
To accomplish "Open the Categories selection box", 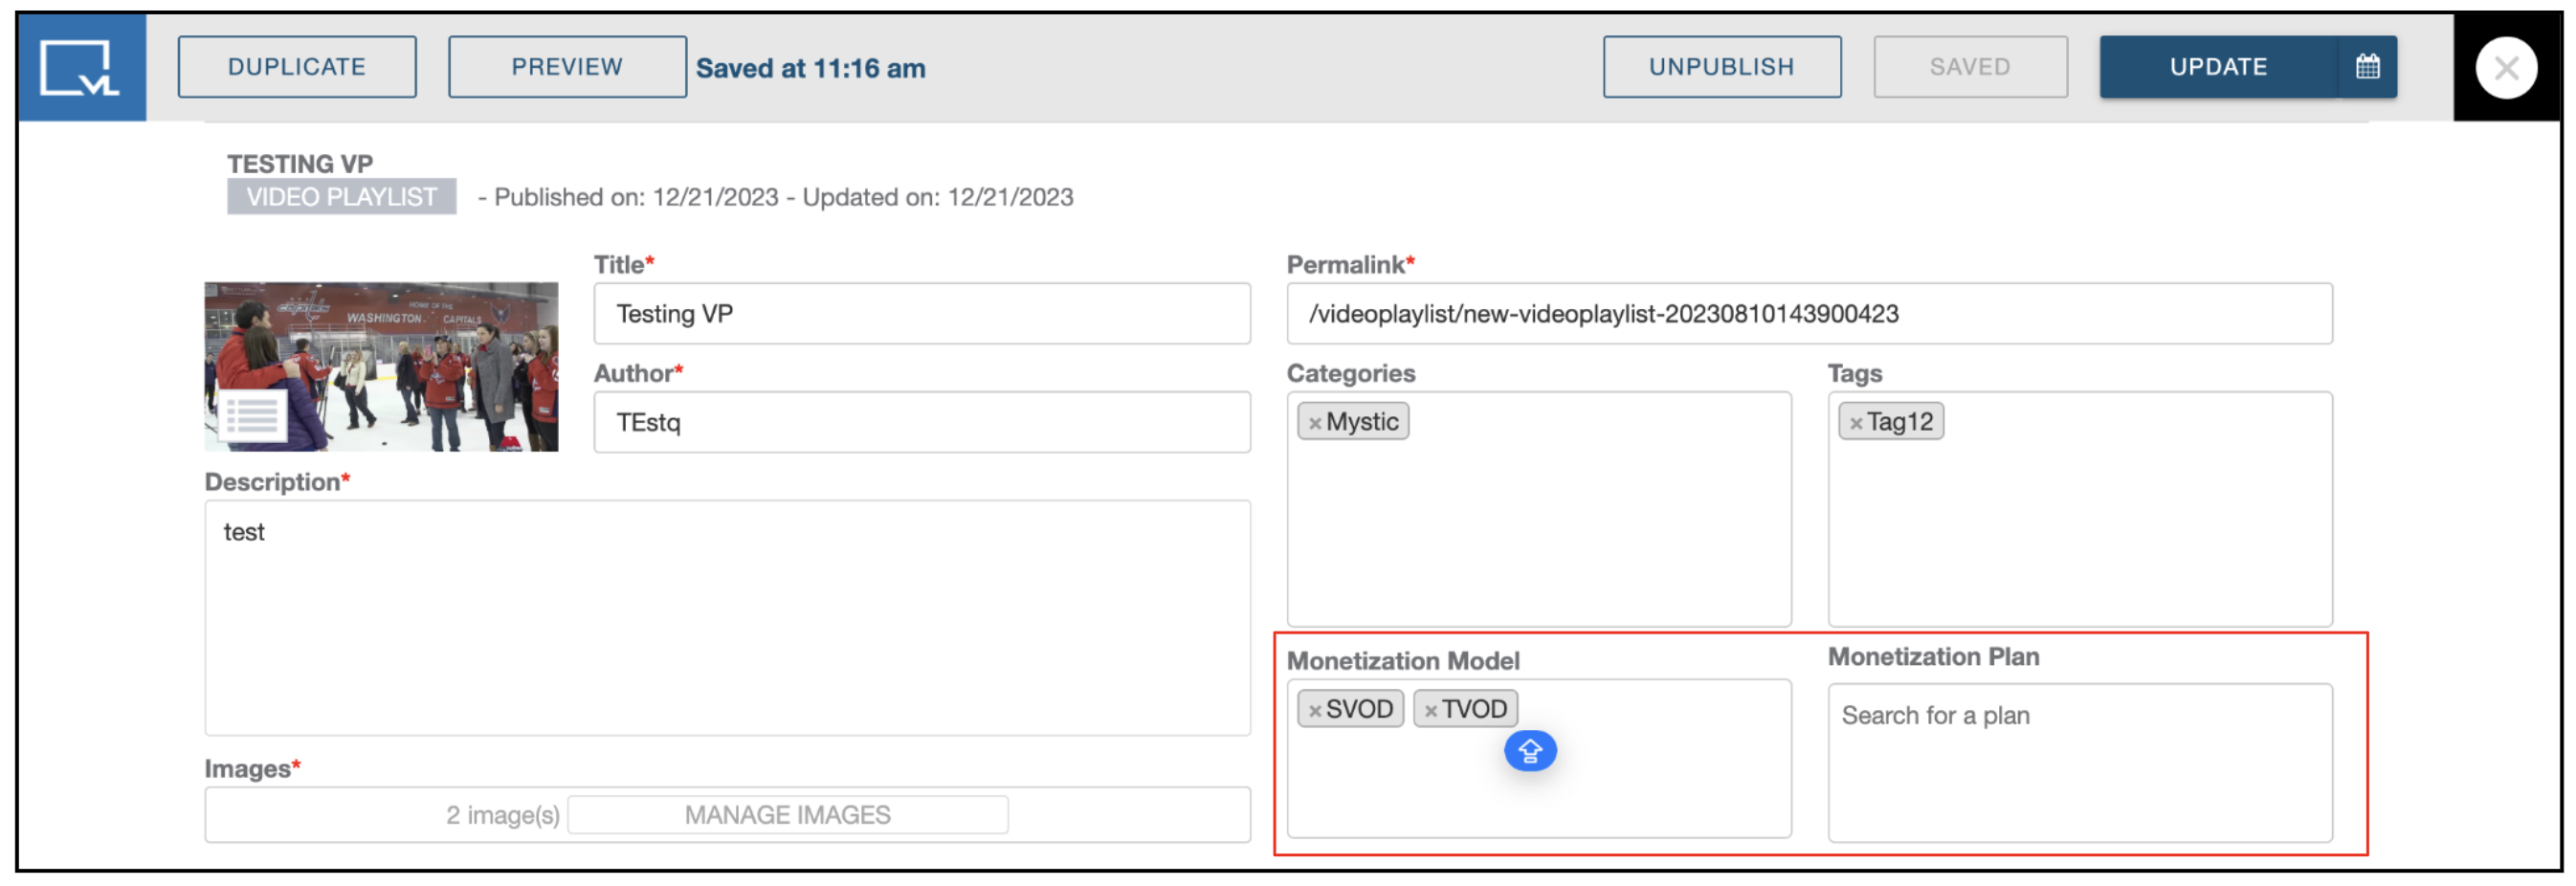I will tap(1538, 509).
